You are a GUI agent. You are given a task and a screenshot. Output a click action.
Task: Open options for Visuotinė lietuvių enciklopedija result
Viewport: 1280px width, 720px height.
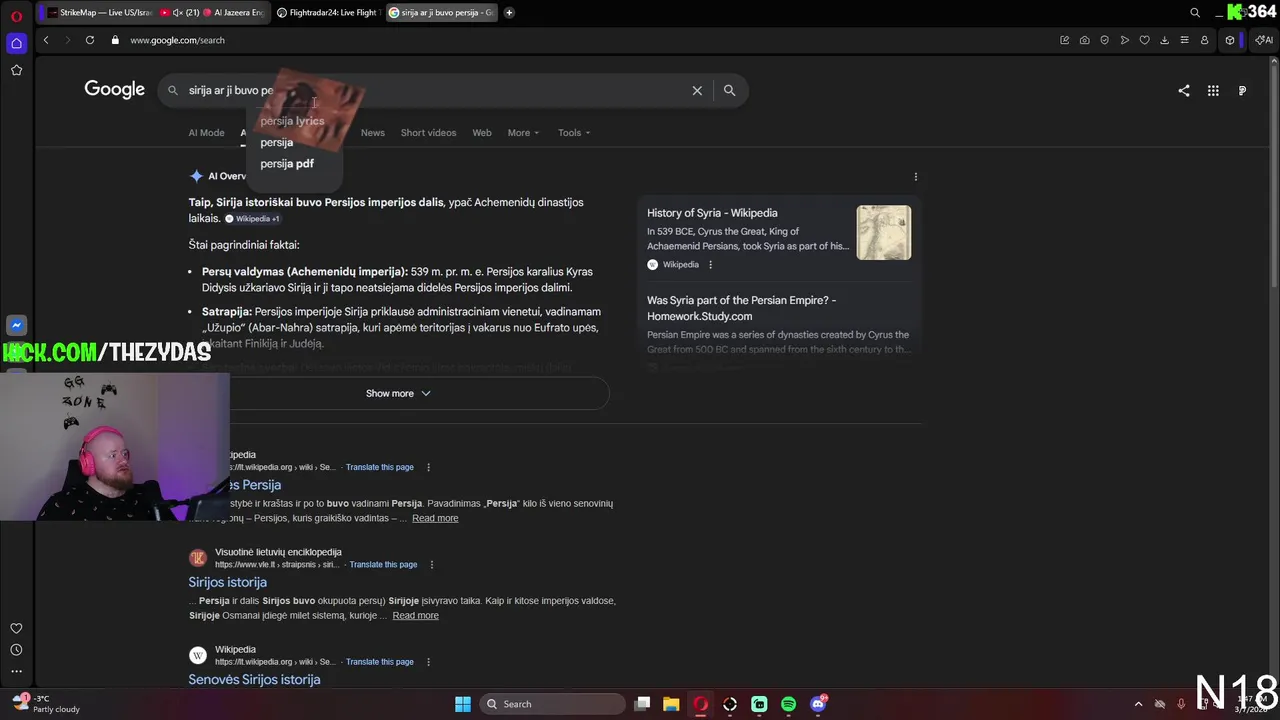[432, 565]
